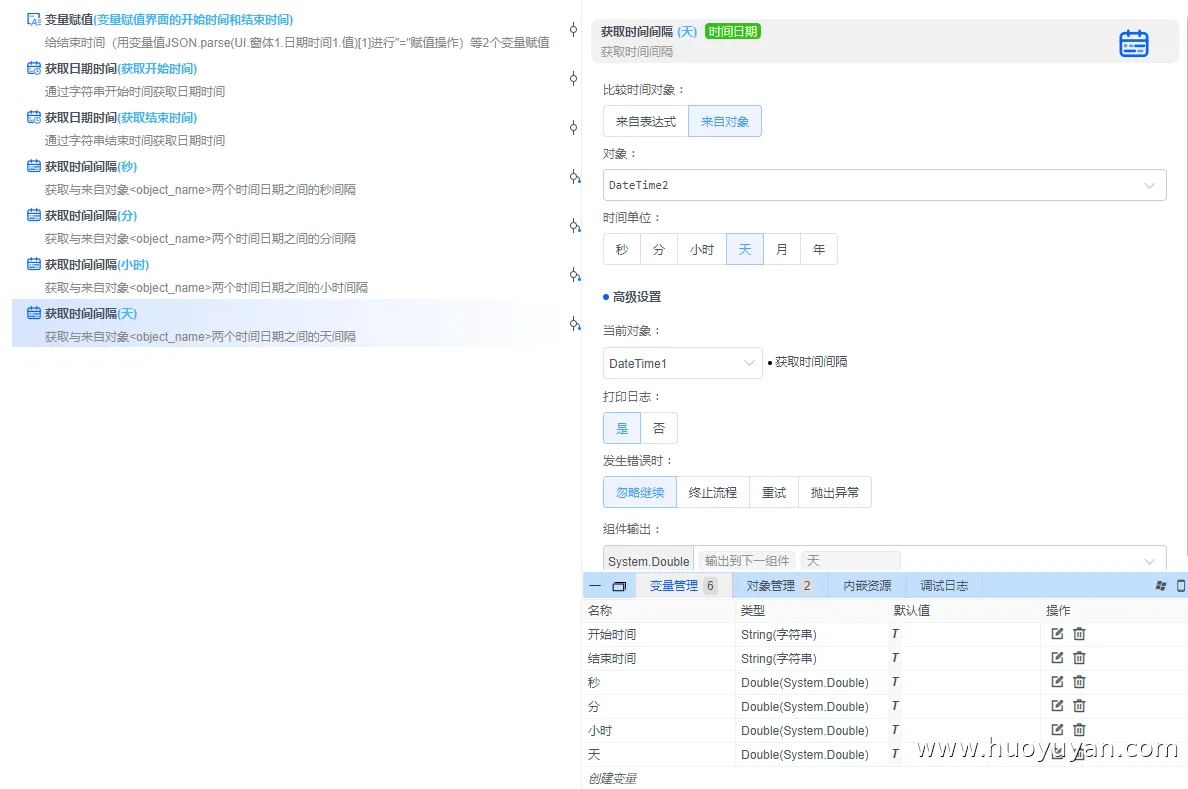Open the DateTime2 object dropdown
Image resolution: width=1188 pixels, height=789 pixels.
tap(884, 185)
